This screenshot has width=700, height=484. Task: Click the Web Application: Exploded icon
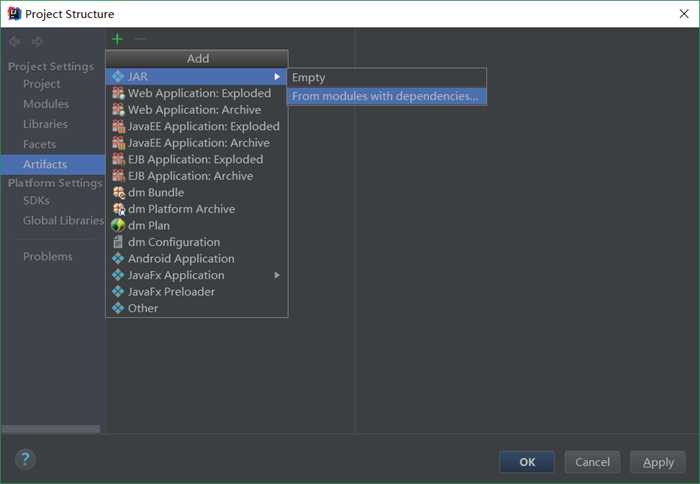(x=118, y=93)
